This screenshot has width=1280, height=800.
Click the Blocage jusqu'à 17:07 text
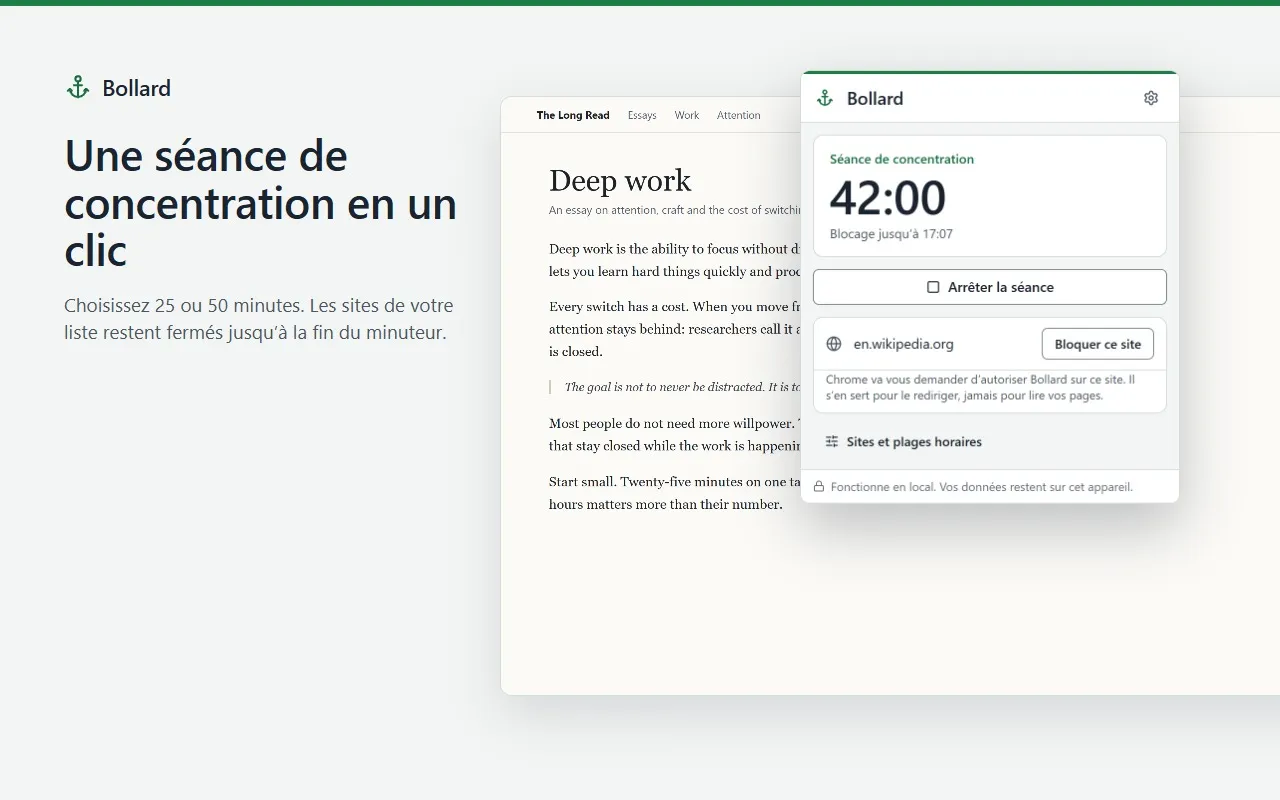(891, 234)
